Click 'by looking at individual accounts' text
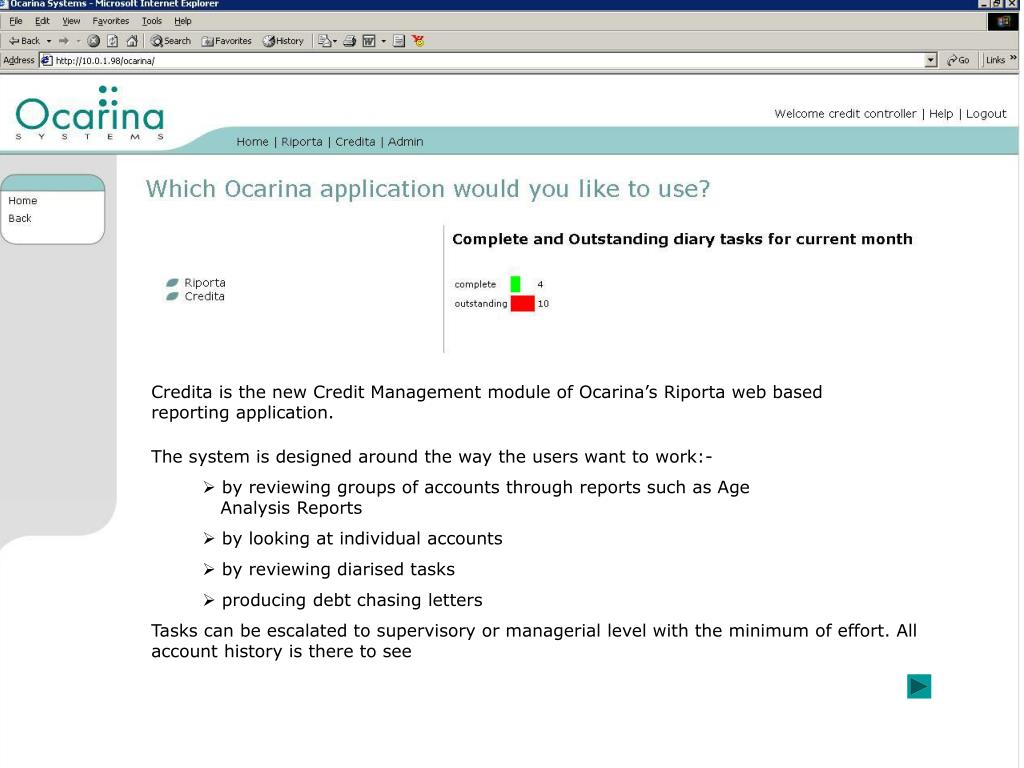This screenshot has height=768, width=1024. [x=362, y=539]
